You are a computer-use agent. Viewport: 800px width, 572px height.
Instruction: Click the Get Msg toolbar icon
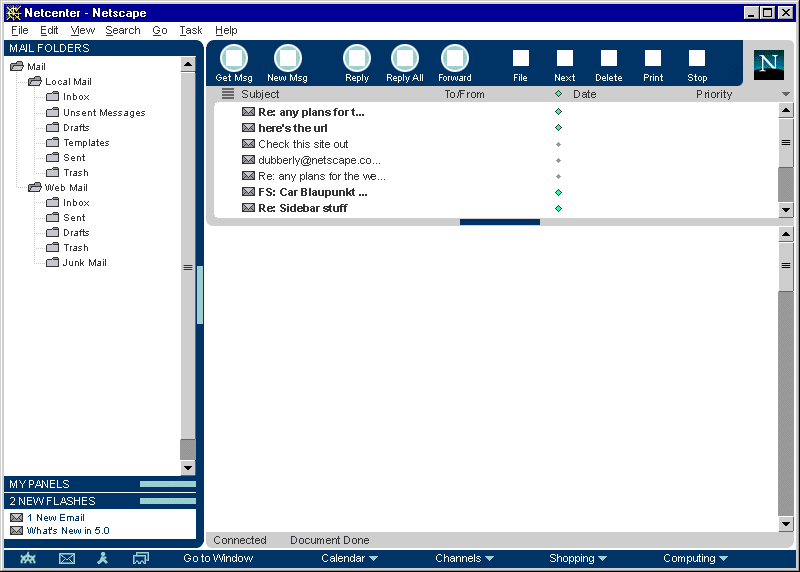point(234,58)
